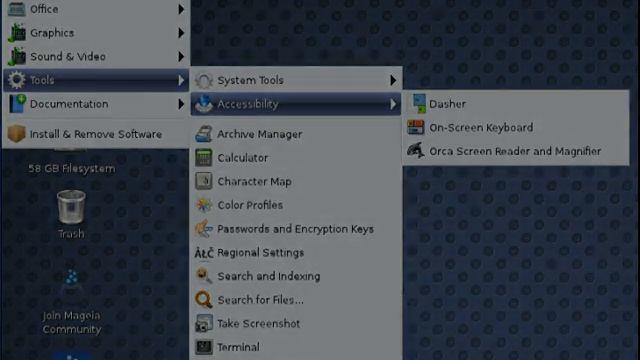The height and width of the screenshot is (360, 640).
Task: Open the Graphics menu entry
Action: pyautogui.click(x=96, y=33)
